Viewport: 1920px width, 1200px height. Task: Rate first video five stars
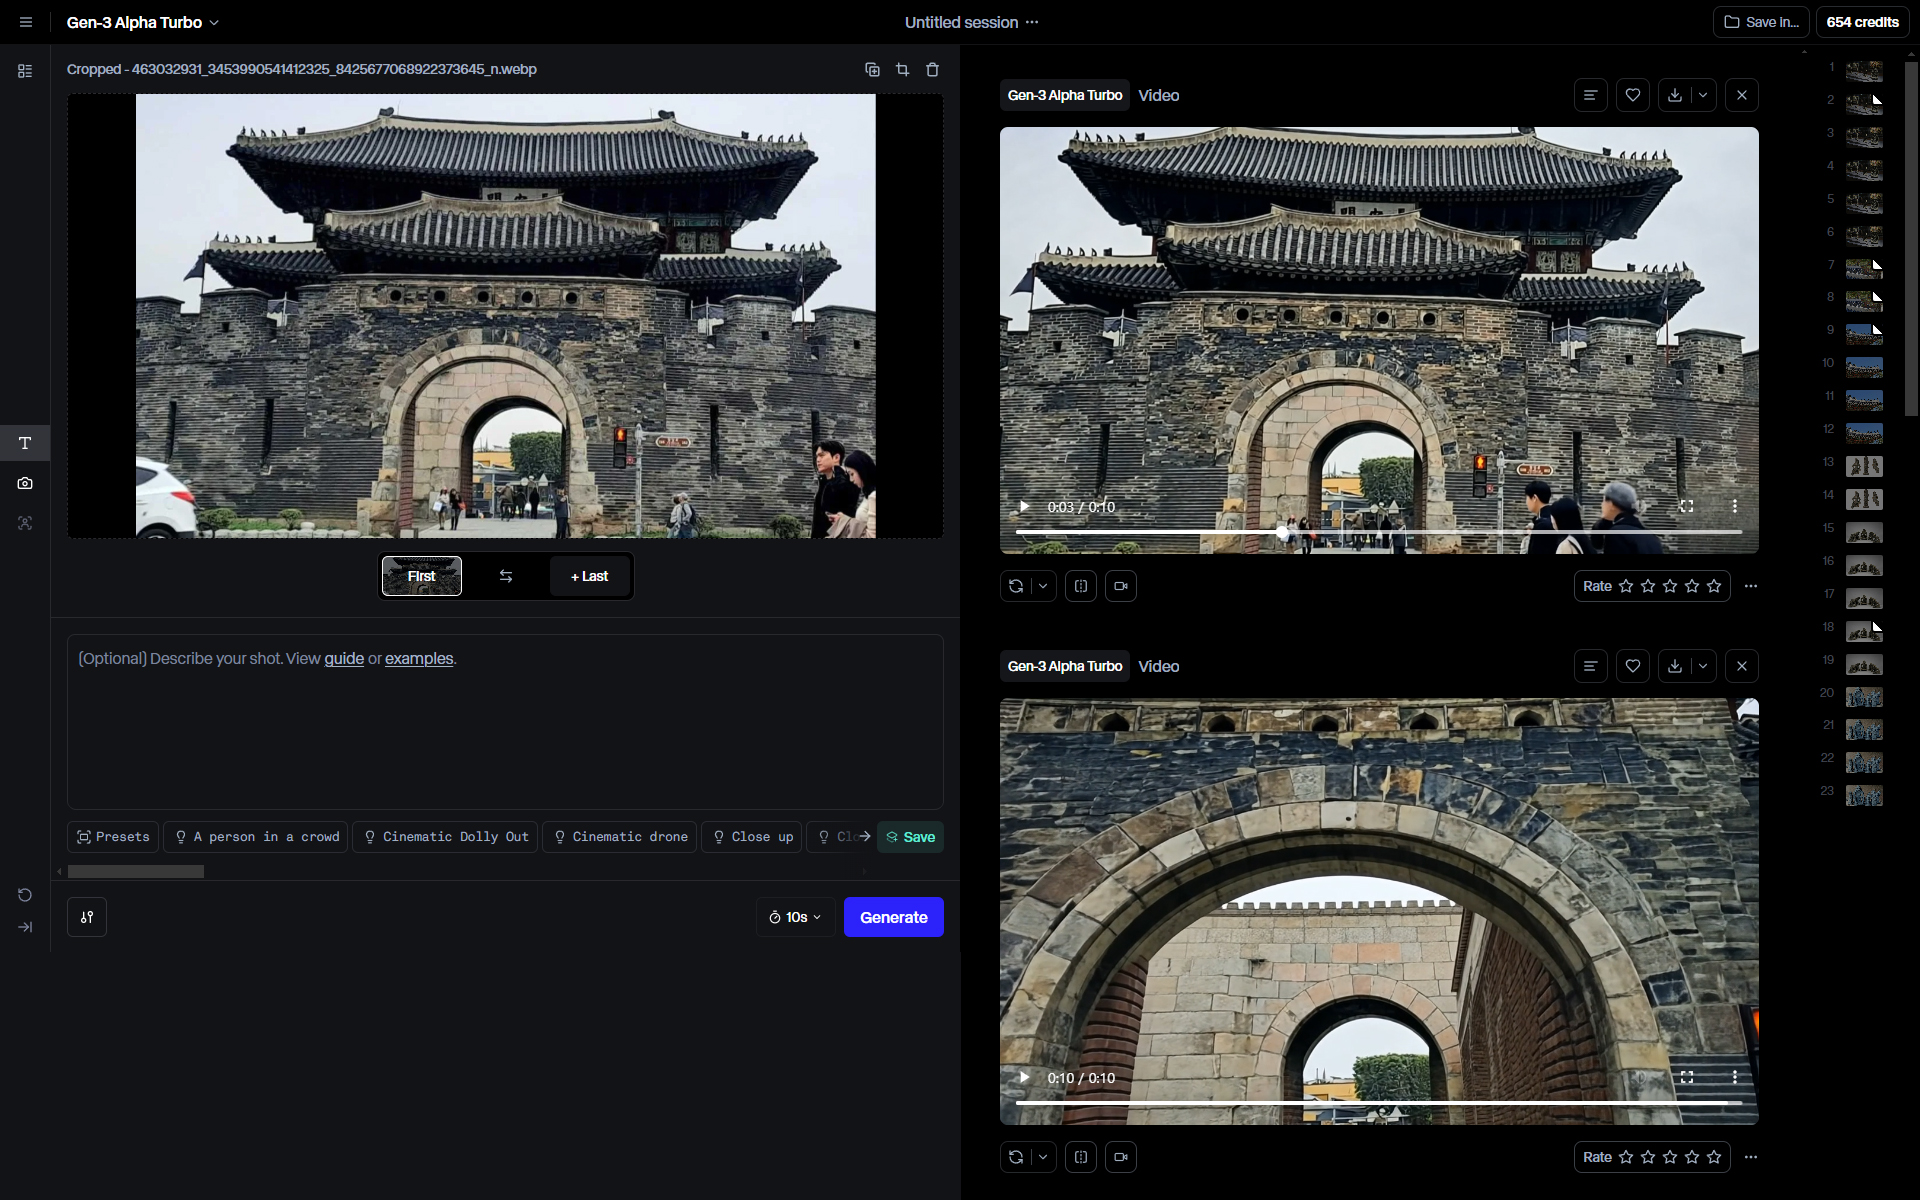tap(1714, 586)
